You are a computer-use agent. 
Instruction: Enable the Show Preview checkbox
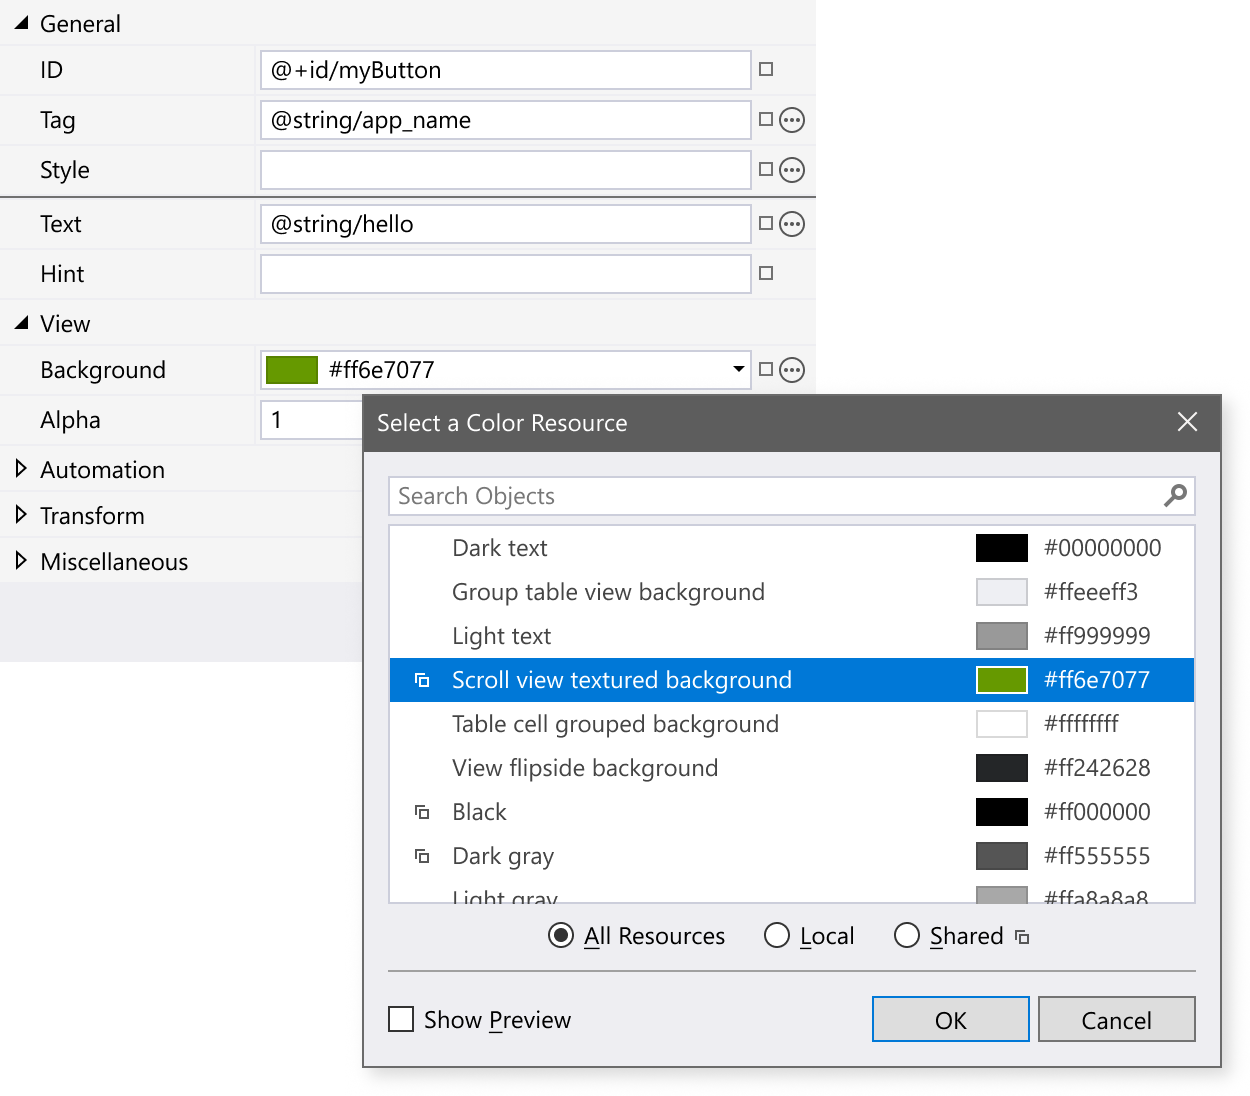(400, 1018)
